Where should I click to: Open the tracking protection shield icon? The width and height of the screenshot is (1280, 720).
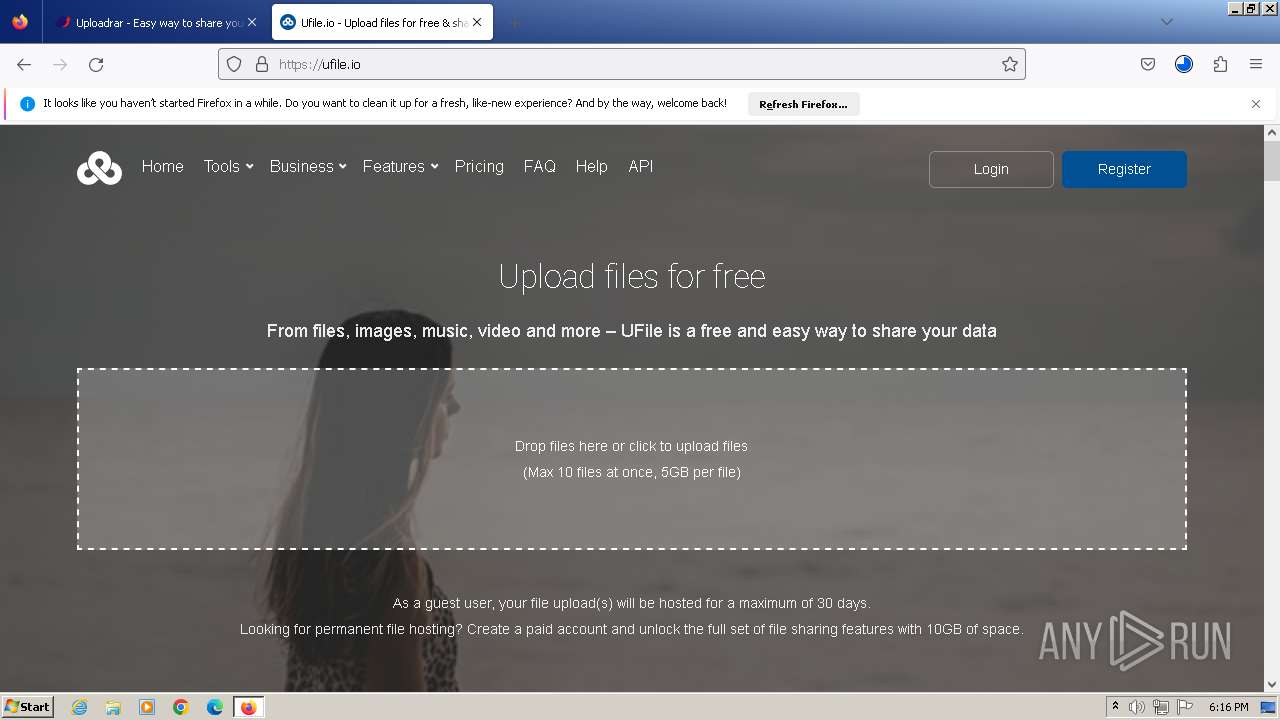click(x=234, y=64)
